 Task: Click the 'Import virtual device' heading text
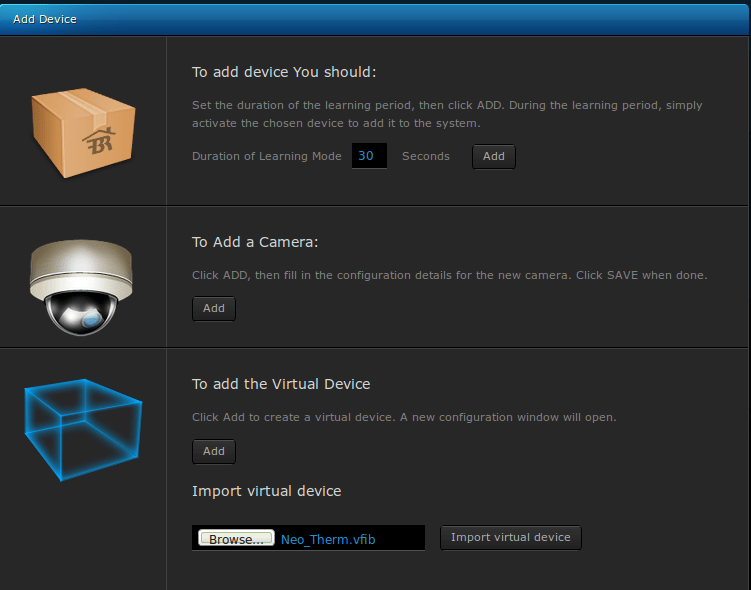(x=266, y=491)
